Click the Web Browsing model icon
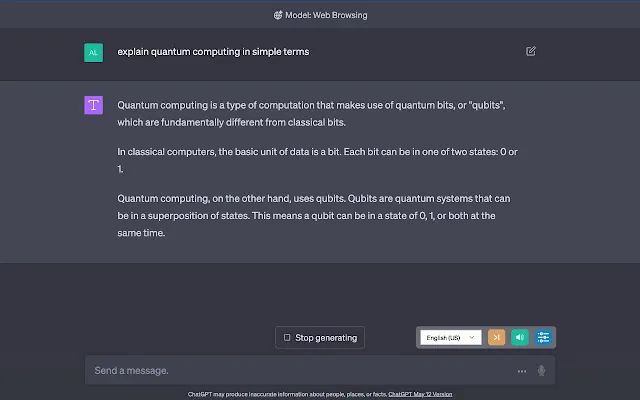Viewport: 640px width, 400px height. (x=278, y=15)
